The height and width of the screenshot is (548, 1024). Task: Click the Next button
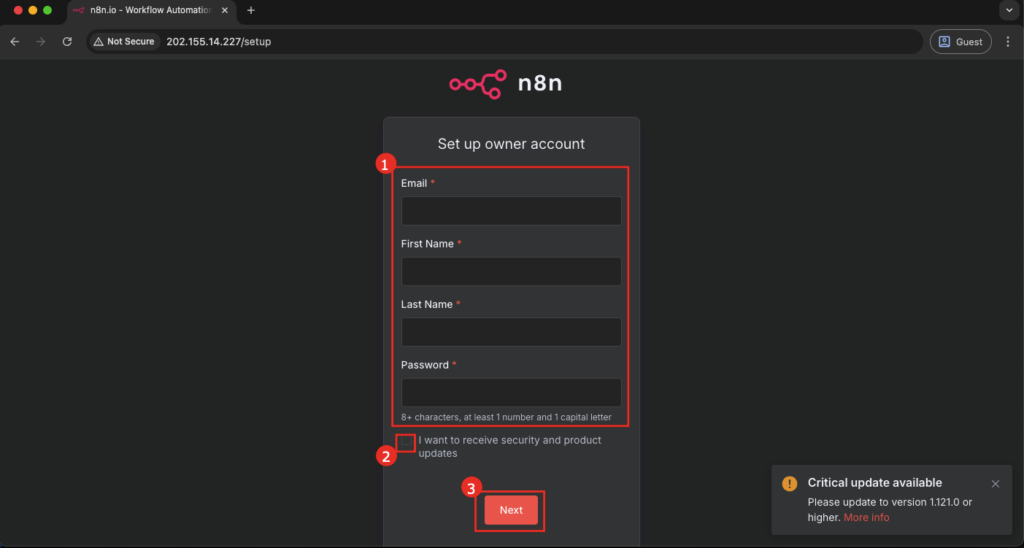511,510
